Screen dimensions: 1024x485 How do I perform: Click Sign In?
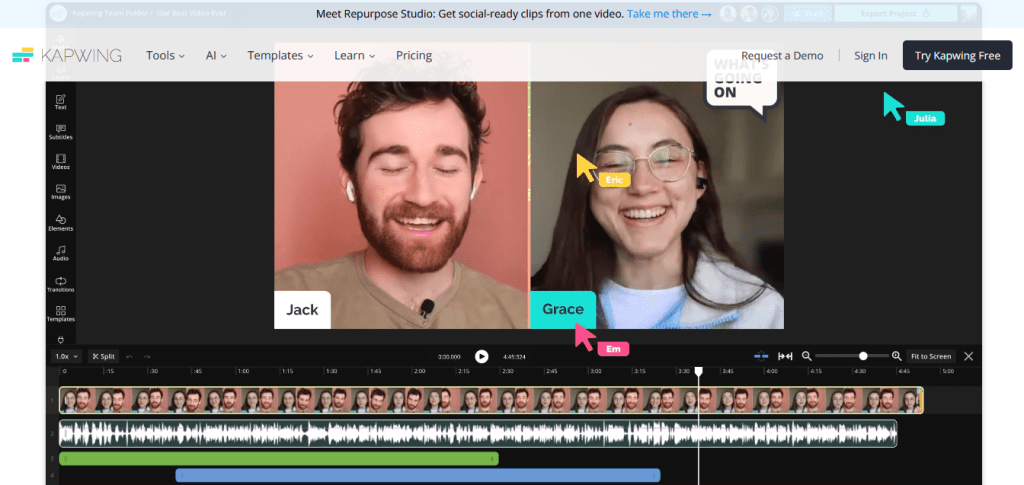871,55
